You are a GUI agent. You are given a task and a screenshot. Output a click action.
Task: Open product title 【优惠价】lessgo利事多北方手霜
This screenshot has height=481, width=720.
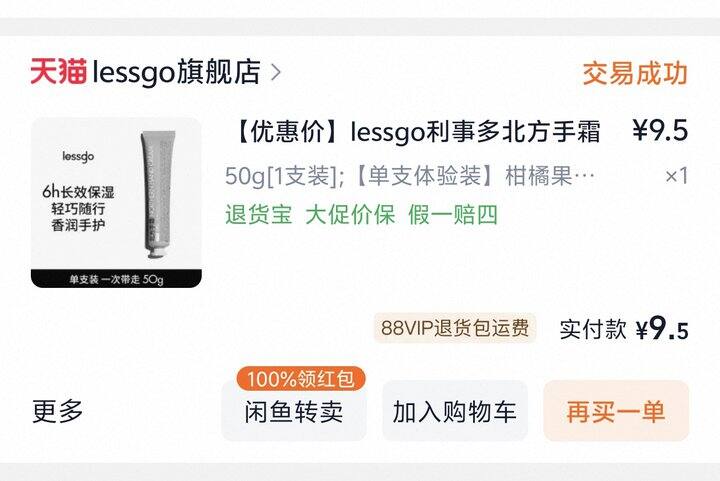coord(416,132)
